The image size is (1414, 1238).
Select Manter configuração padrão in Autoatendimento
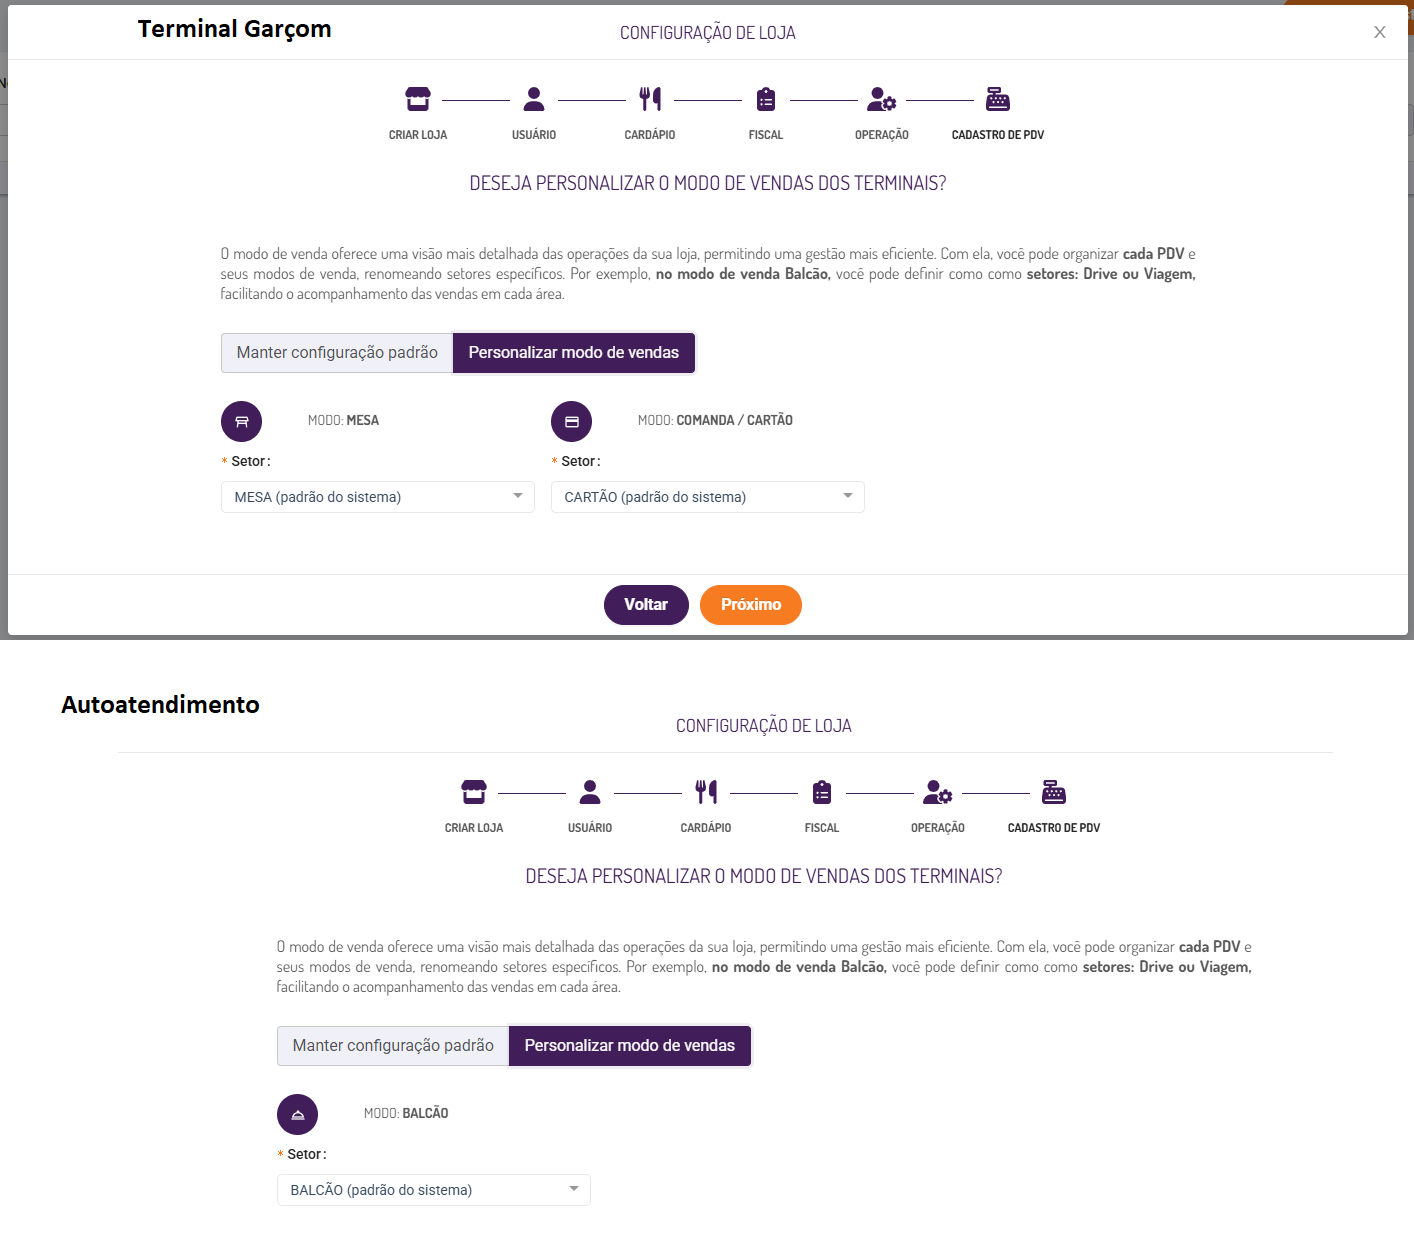click(x=393, y=1046)
